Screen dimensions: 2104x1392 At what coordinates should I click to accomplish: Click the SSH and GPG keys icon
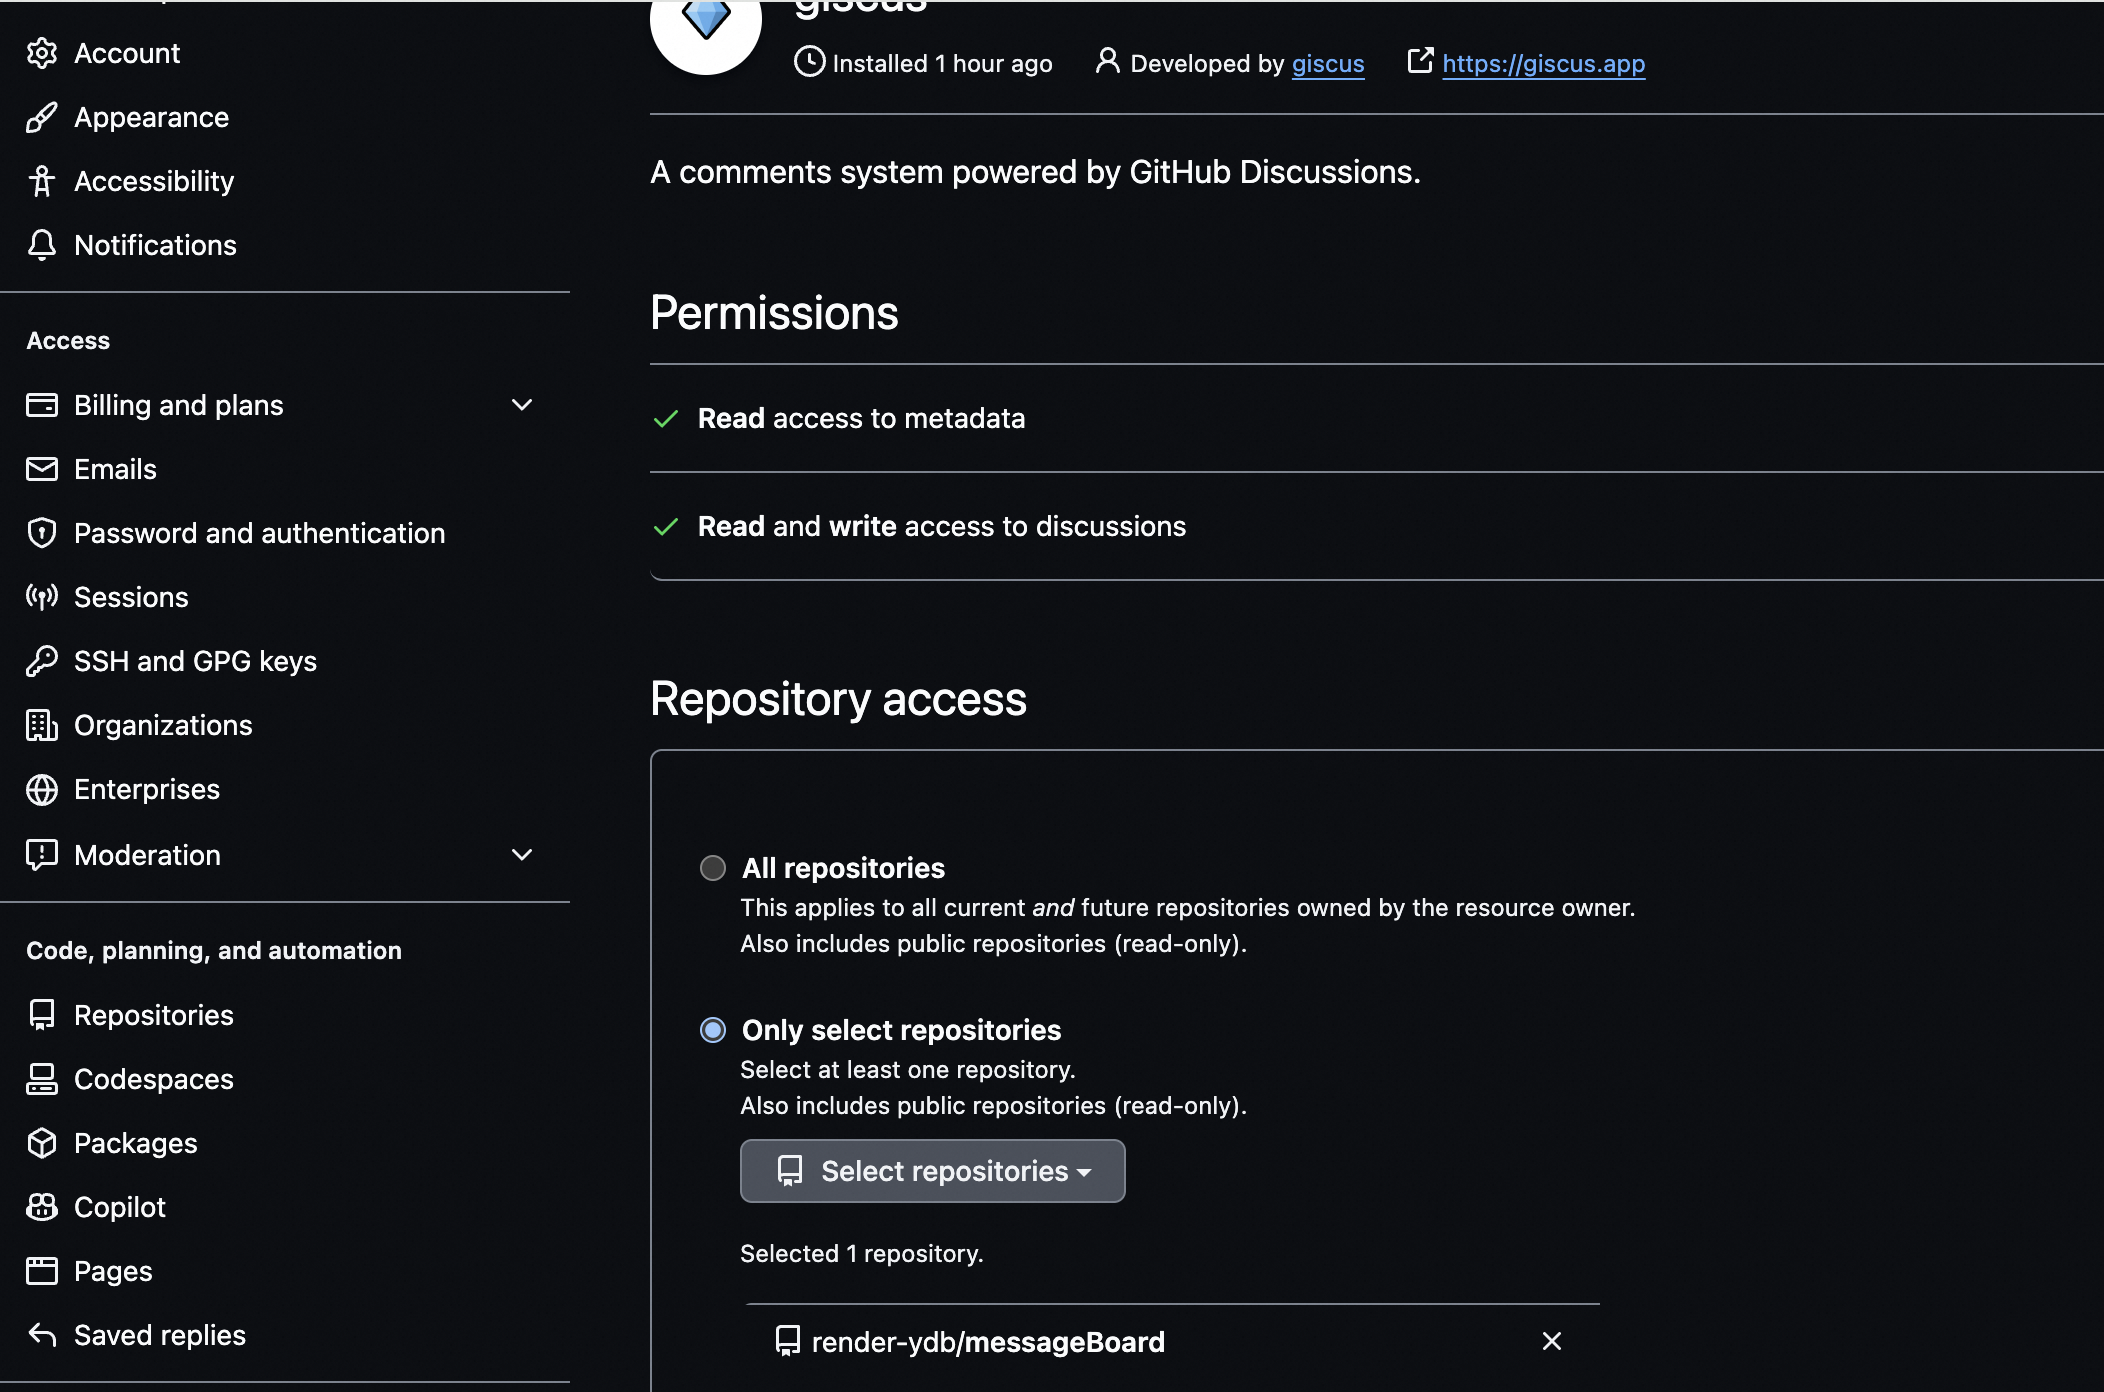click(x=41, y=661)
